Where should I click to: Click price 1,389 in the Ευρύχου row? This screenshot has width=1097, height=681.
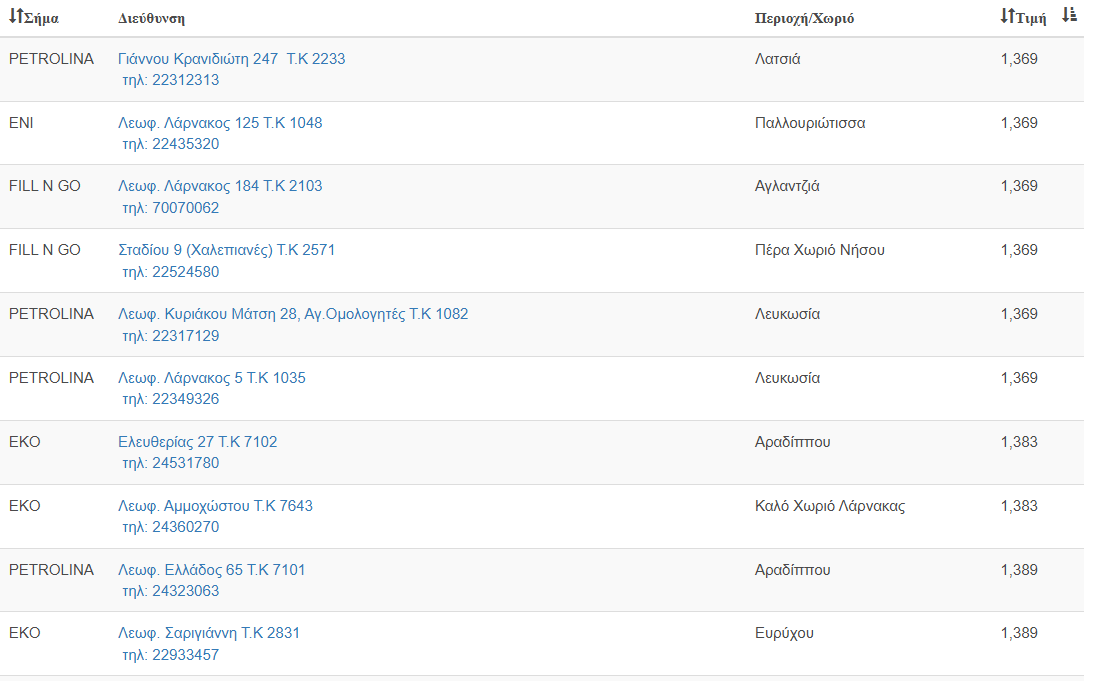(x=1019, y=633)
